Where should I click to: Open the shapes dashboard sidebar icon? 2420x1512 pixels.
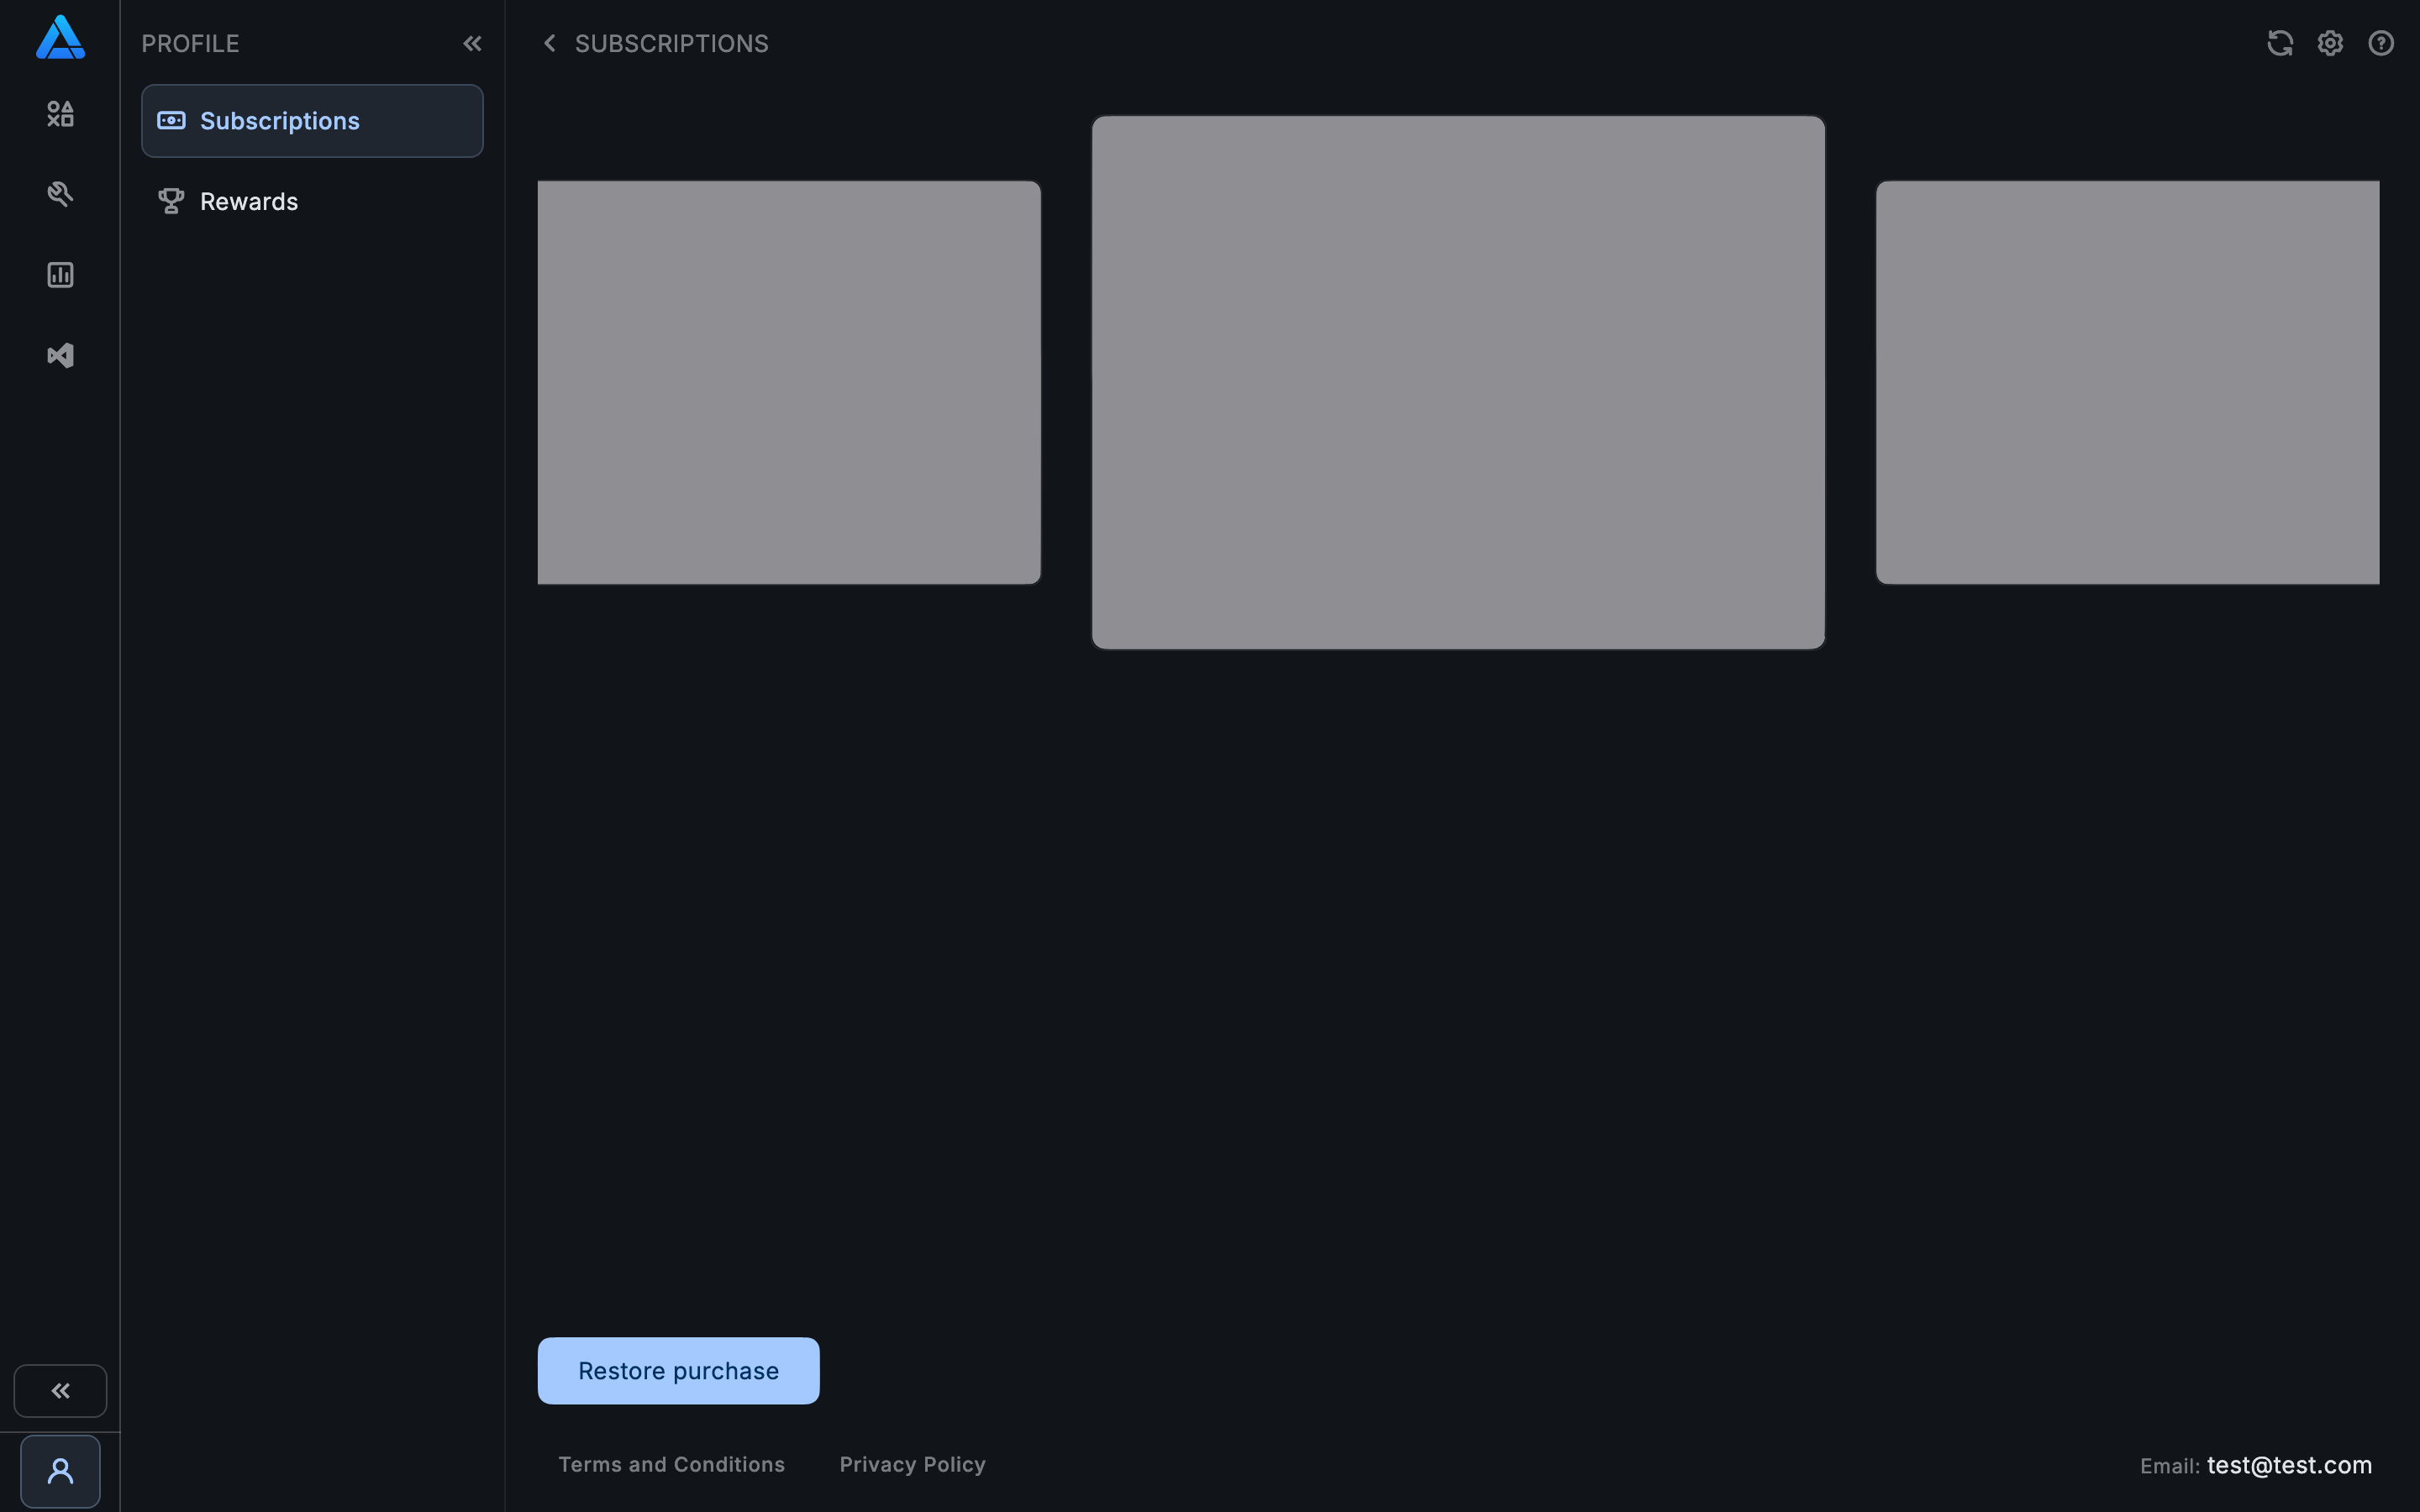[60, 114]
